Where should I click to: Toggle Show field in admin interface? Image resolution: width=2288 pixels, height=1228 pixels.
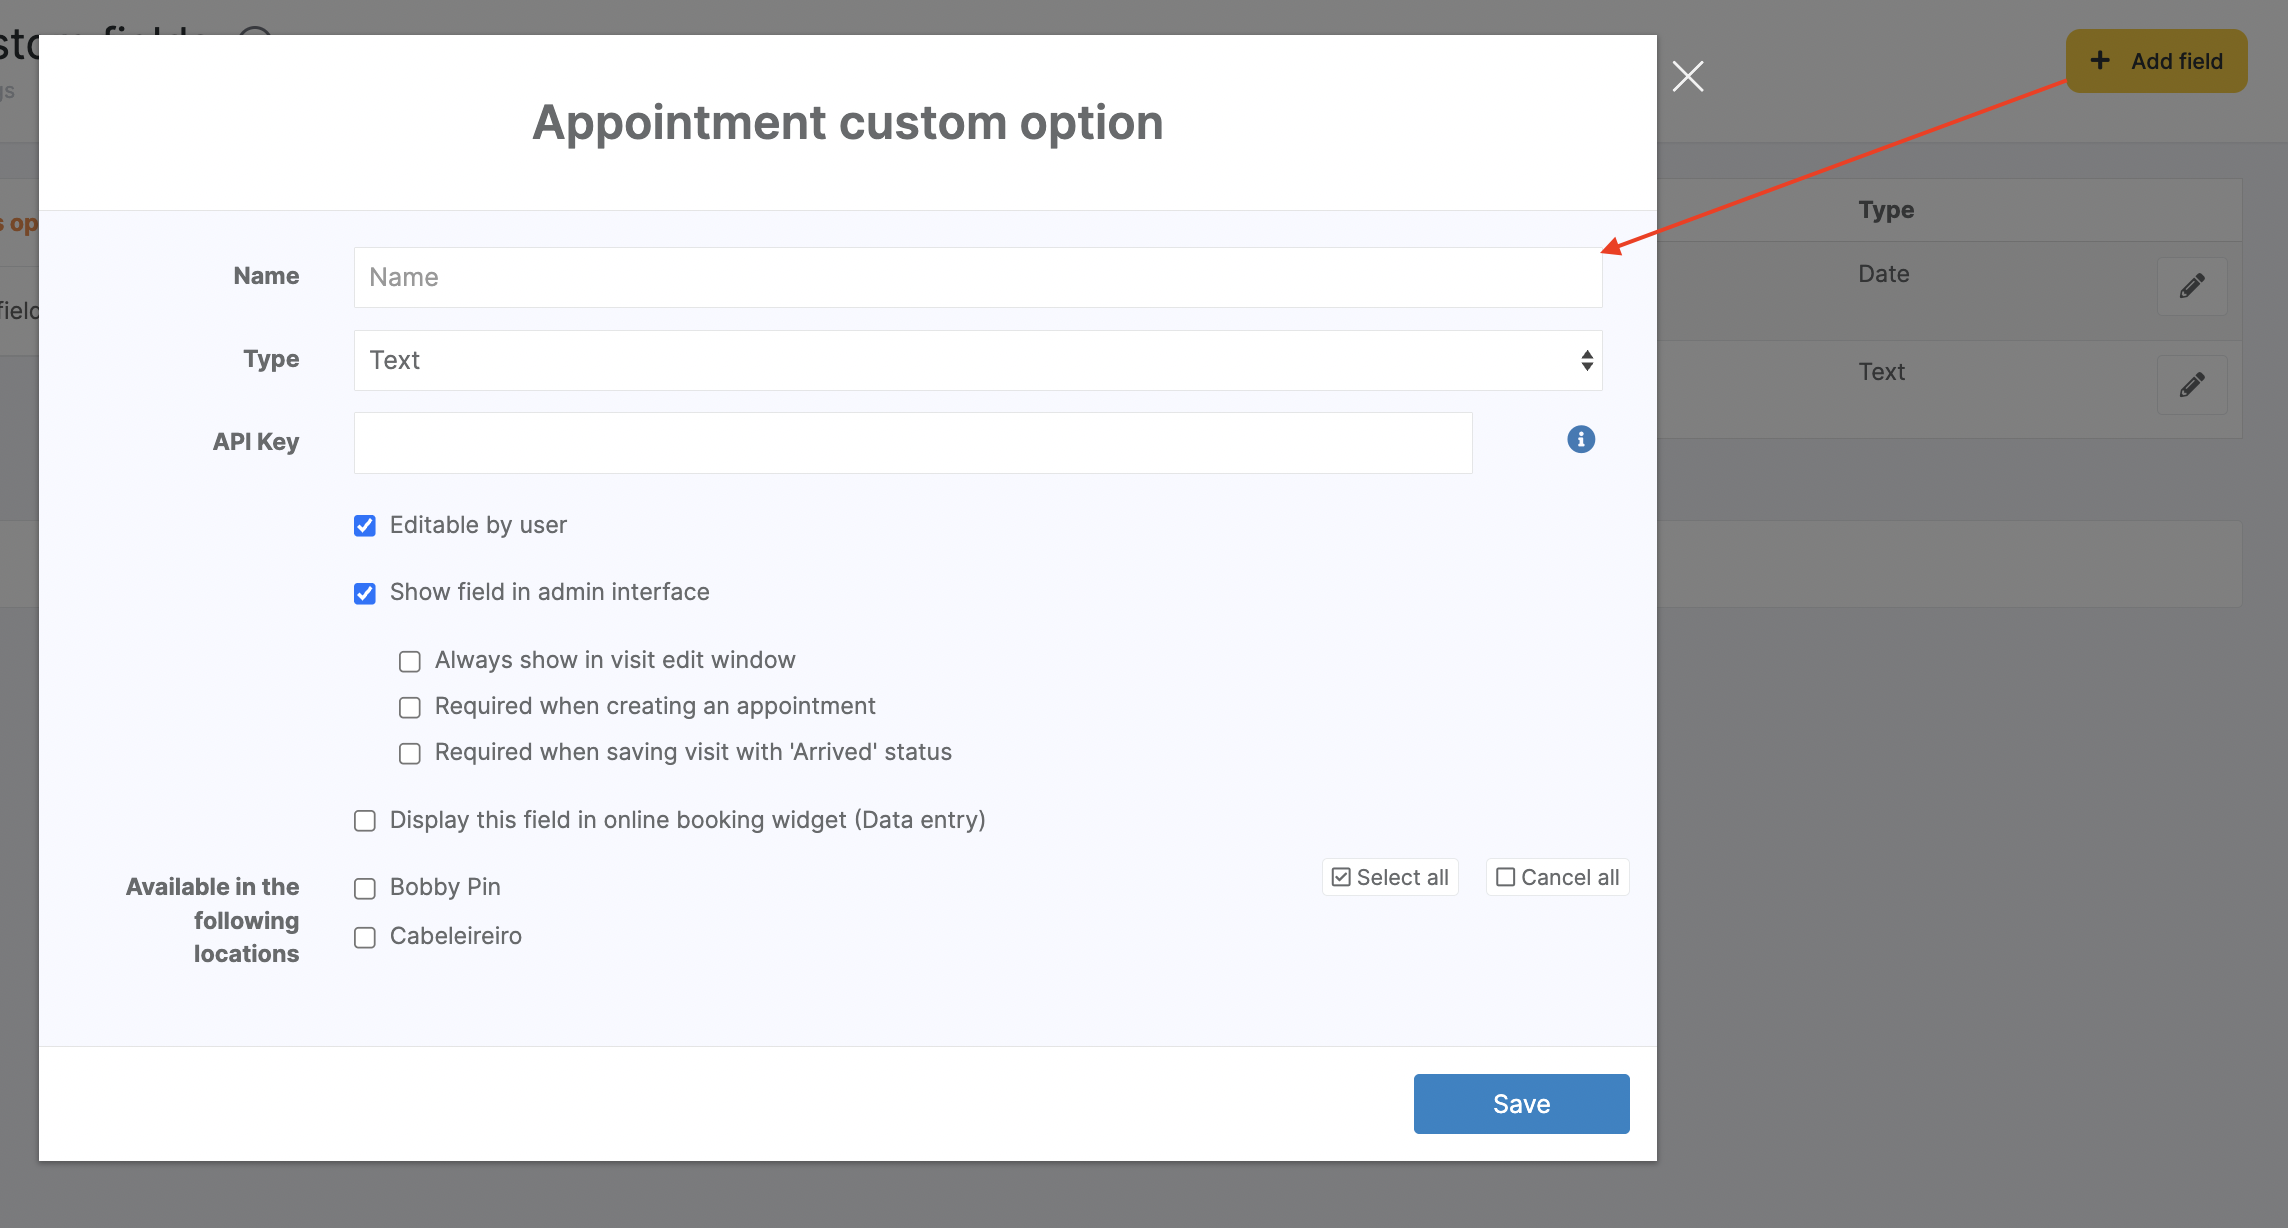(x=365, y=593)
